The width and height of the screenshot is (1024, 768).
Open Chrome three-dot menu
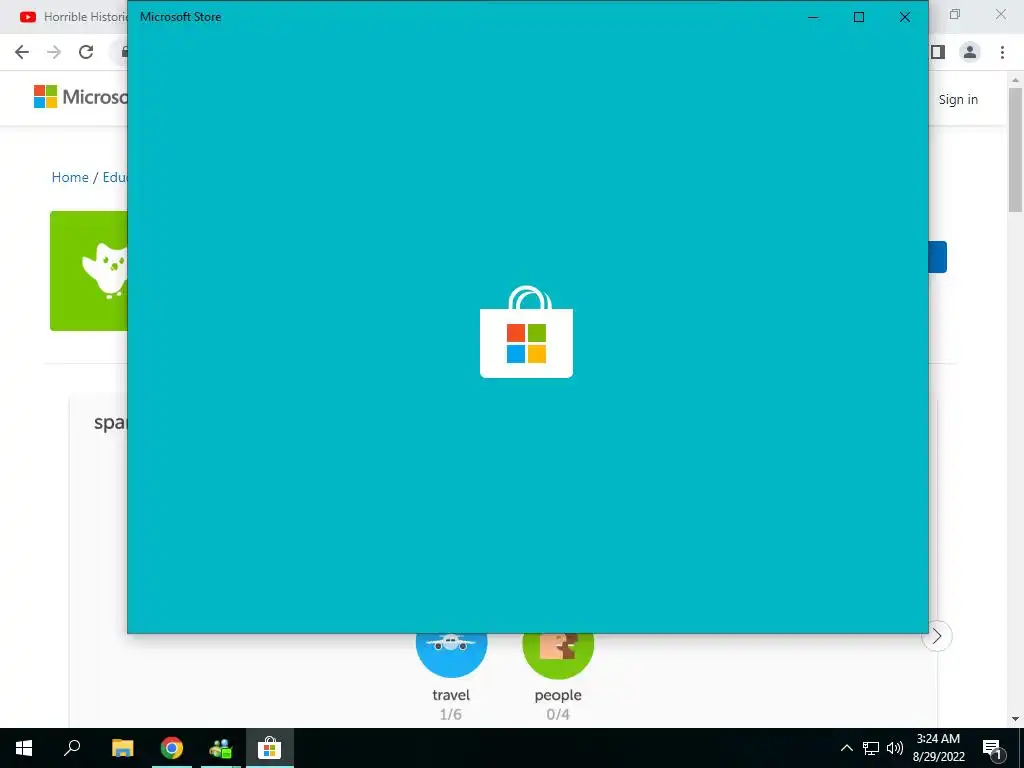click(1002, 52)
